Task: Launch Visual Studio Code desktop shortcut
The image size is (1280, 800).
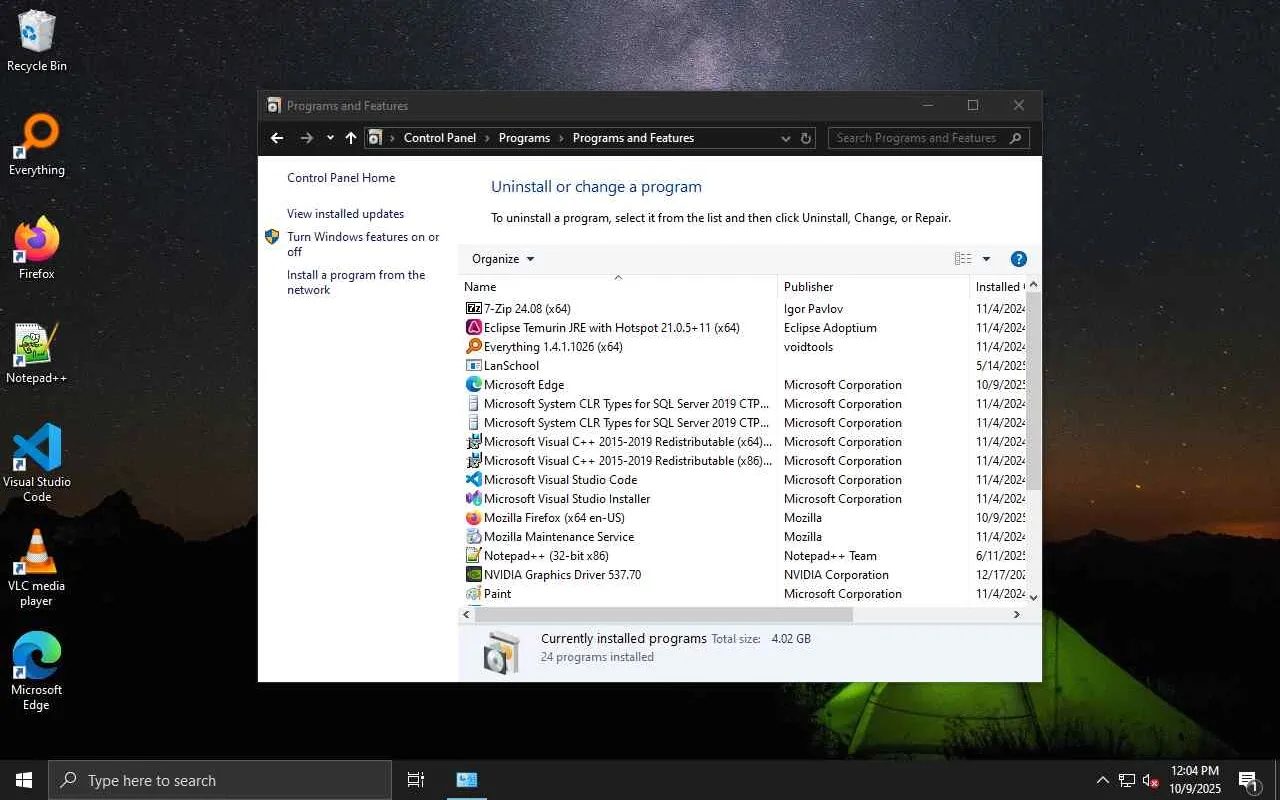Action: [x=36, y=463]
